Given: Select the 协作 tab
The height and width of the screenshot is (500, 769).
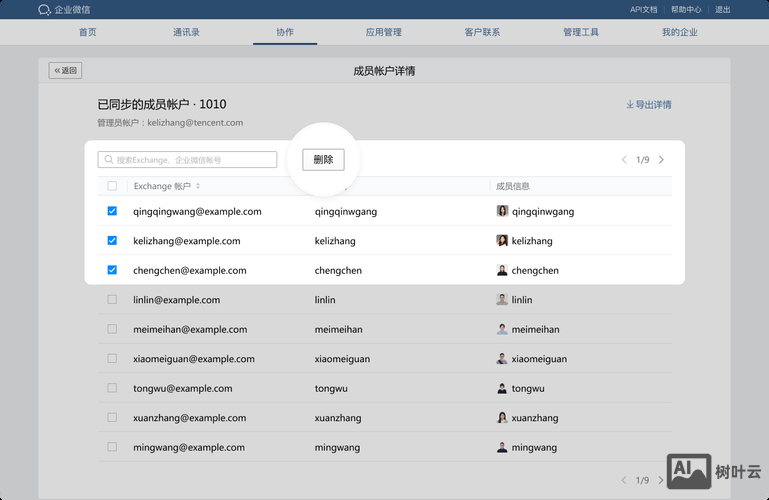Looking at the screenshot, I should [x=285, y=32].
